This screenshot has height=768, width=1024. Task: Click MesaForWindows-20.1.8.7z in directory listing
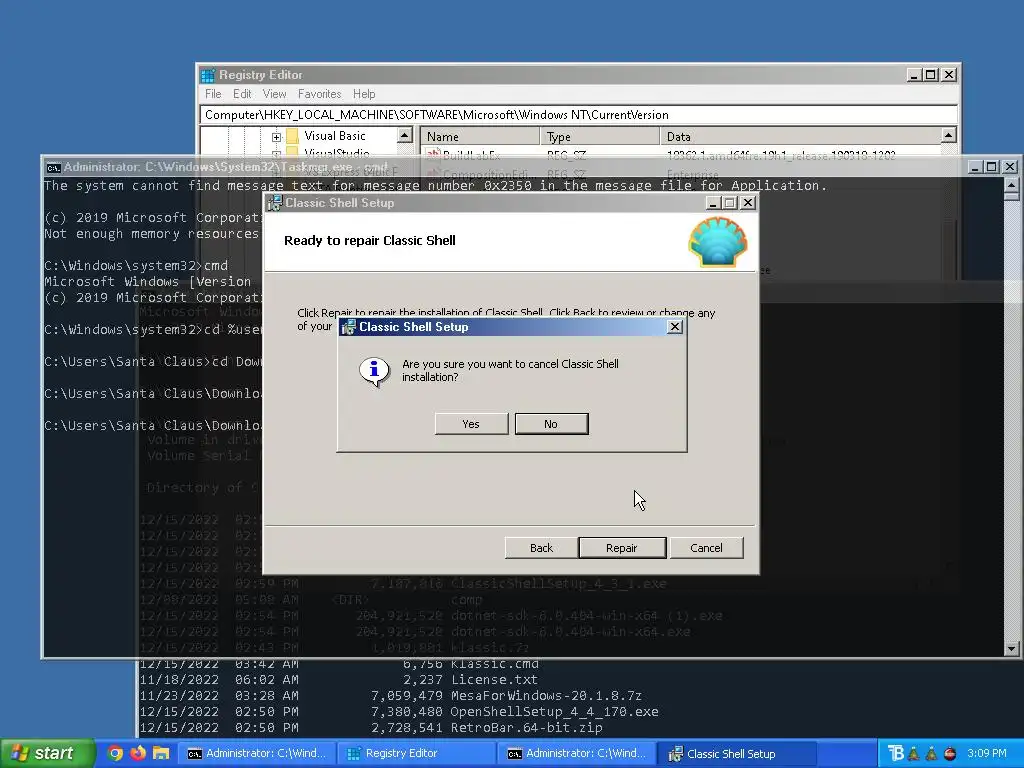tap(546, 696)
